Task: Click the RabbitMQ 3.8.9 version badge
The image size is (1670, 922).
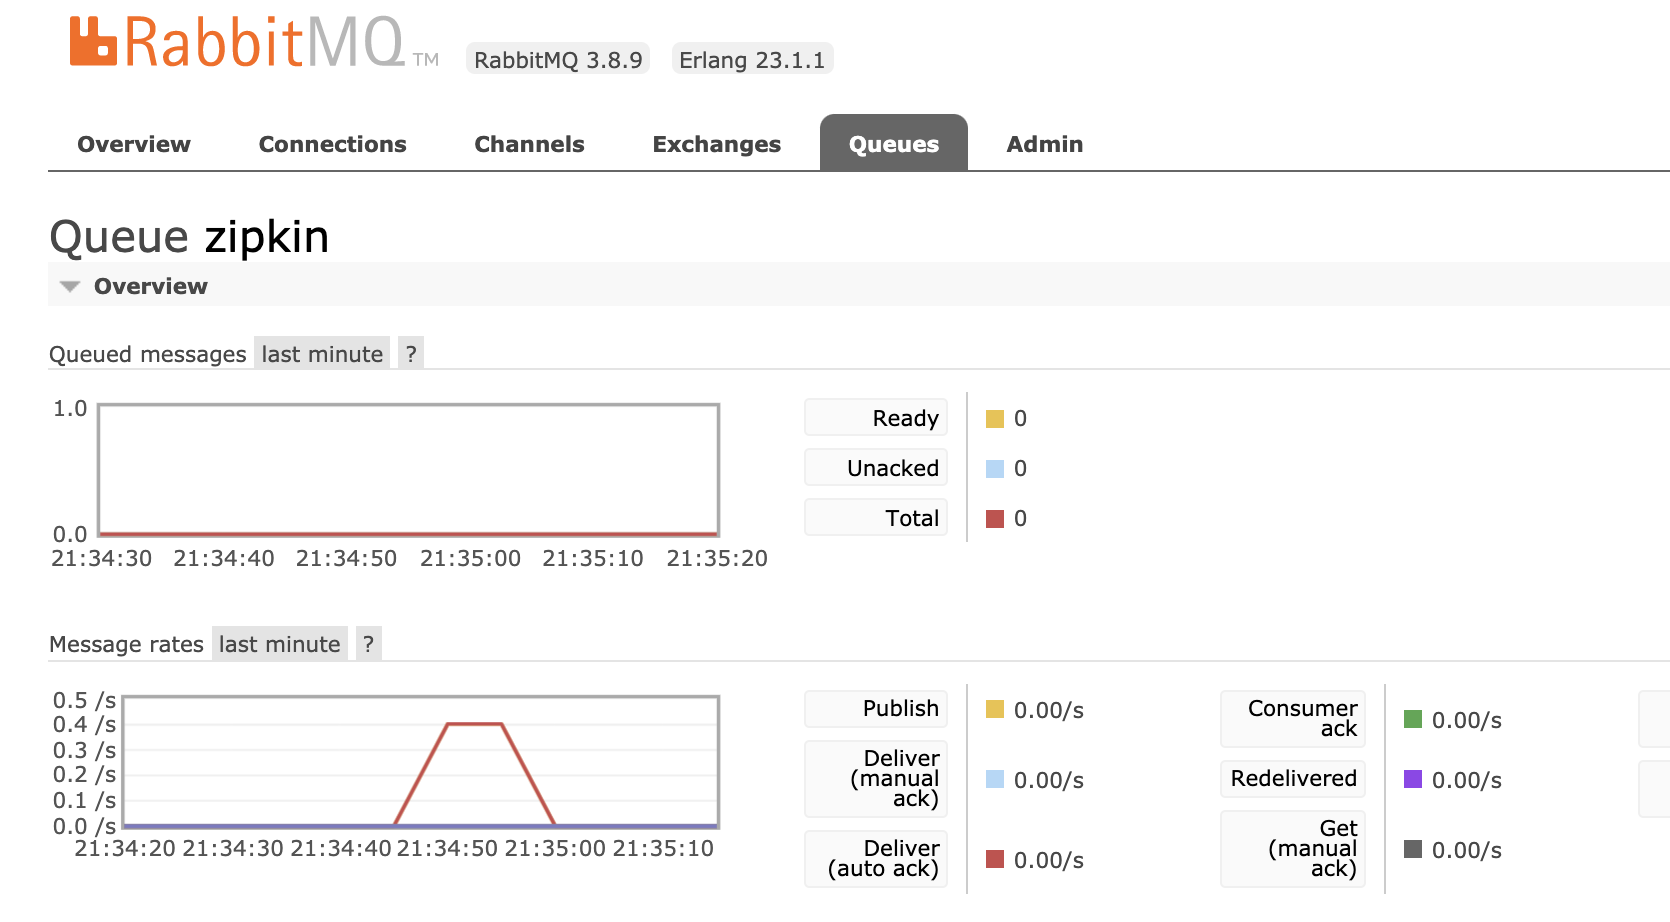Action: 558,59
